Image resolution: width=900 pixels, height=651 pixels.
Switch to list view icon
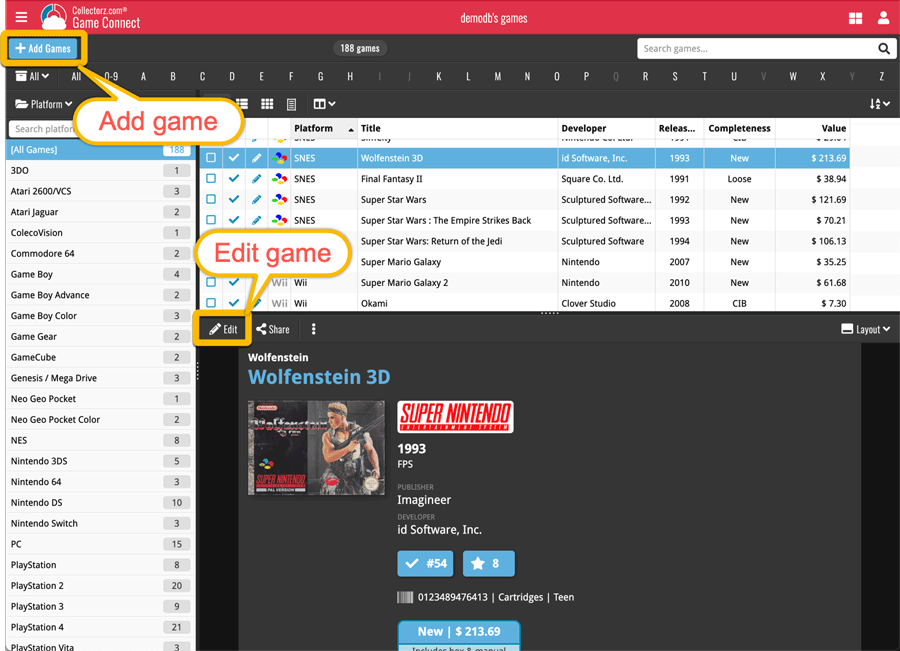pyautogui.click(x=242, y=104)
